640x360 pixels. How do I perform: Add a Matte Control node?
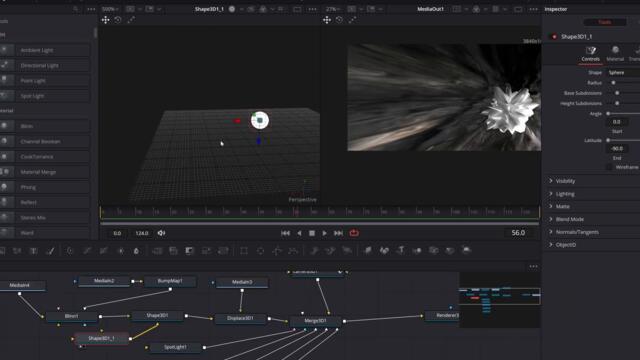point(189,251)
